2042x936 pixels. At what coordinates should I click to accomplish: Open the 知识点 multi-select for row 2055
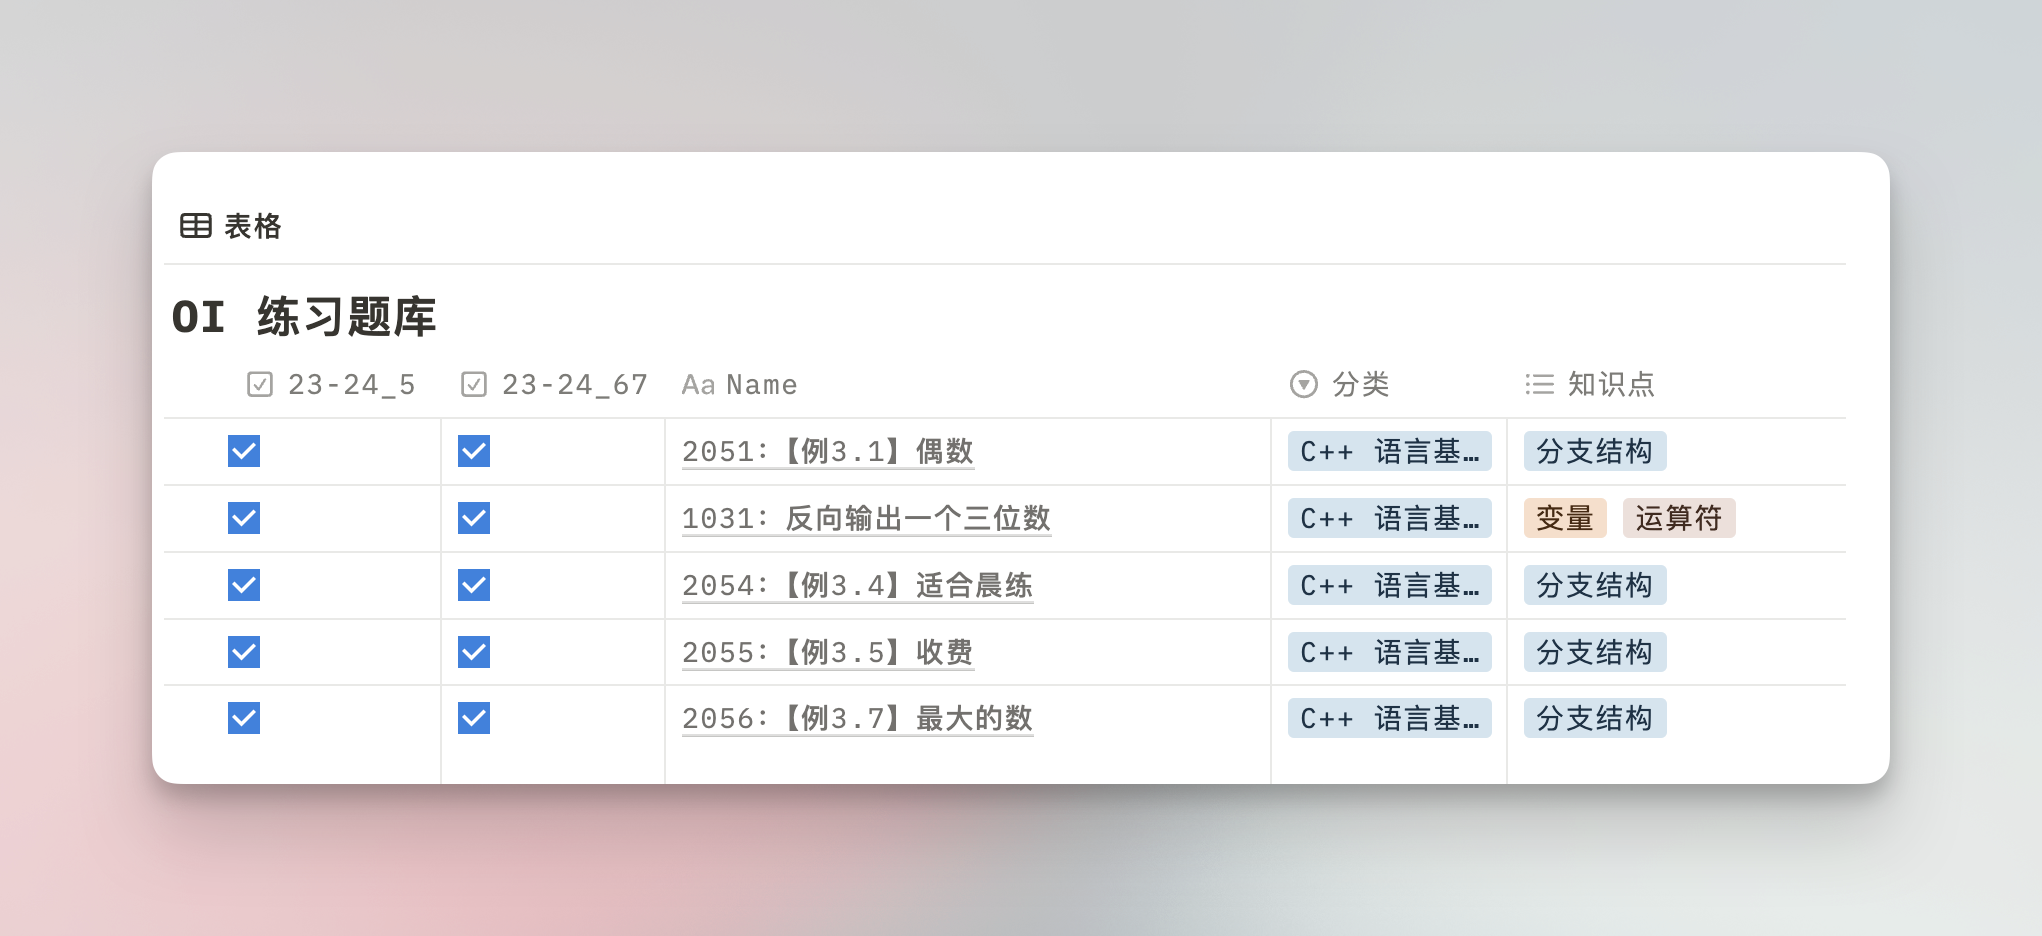click(x=1594, y=653)
